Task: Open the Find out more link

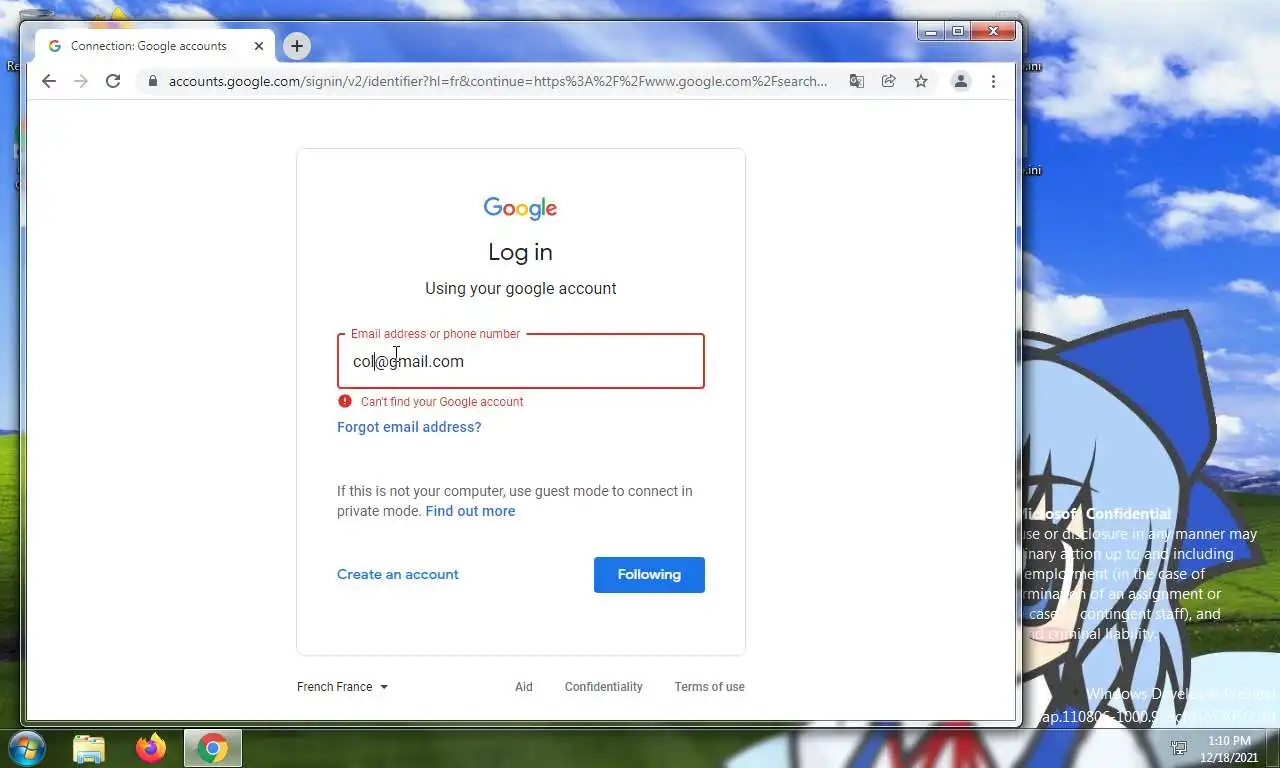Action: click(470, 511)
